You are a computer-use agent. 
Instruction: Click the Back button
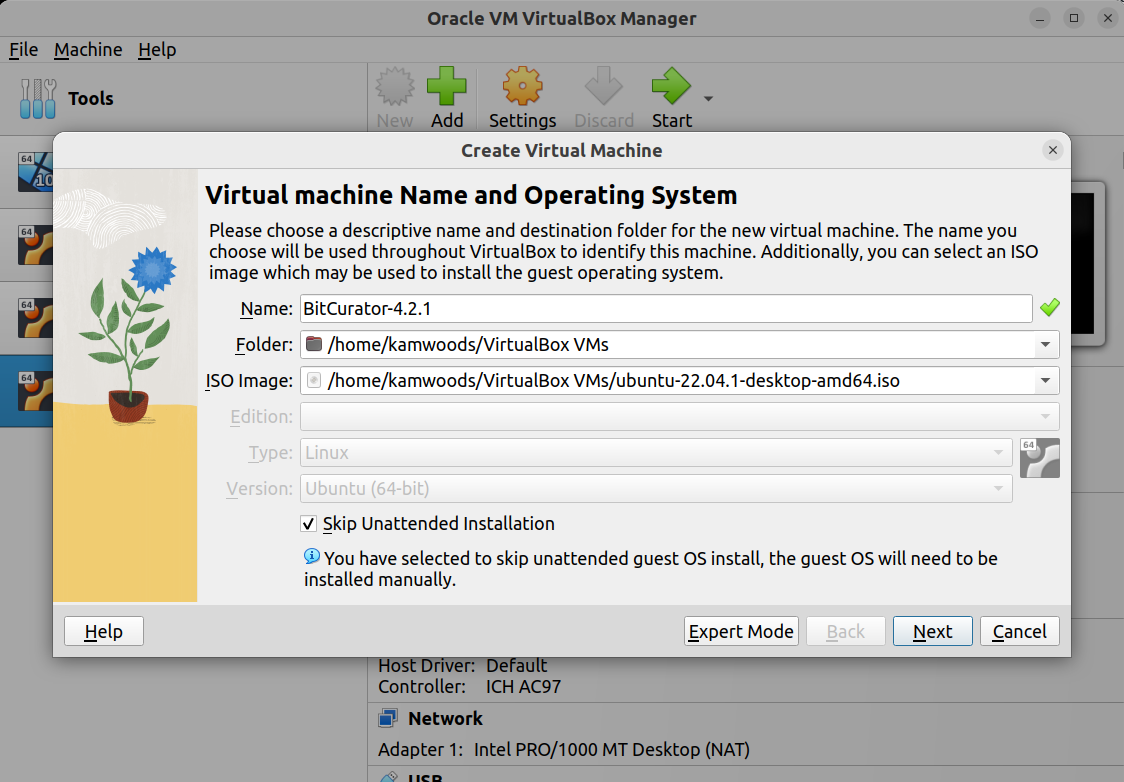pyautogui.click(x=846, y=631)
